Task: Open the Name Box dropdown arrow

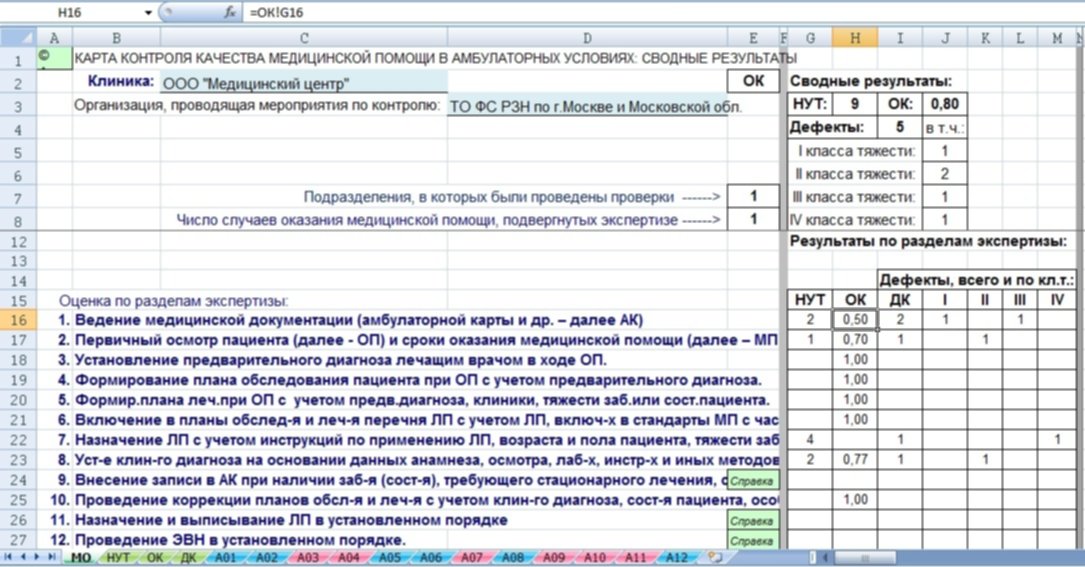Action: pos(149,13)
